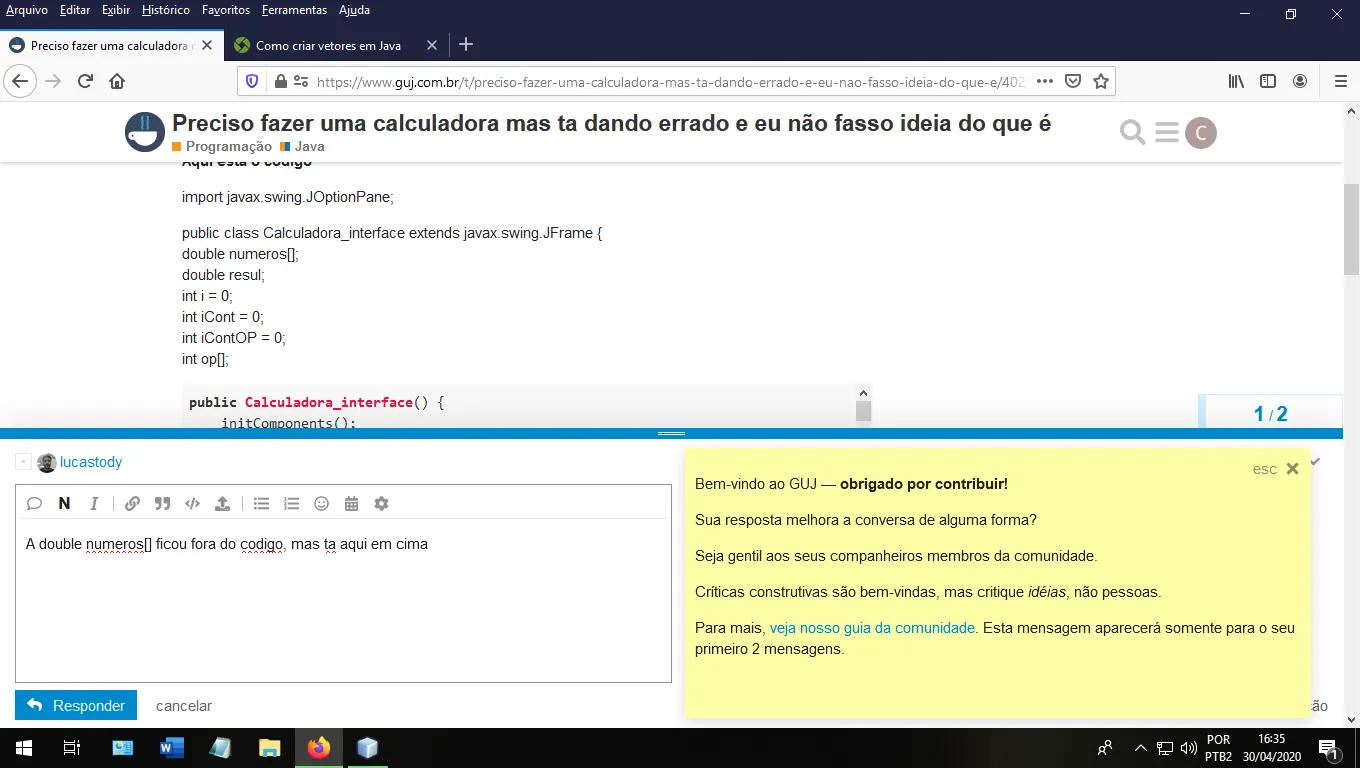
Task: Insert a numbered list in the editor
Action: [291, 504]
